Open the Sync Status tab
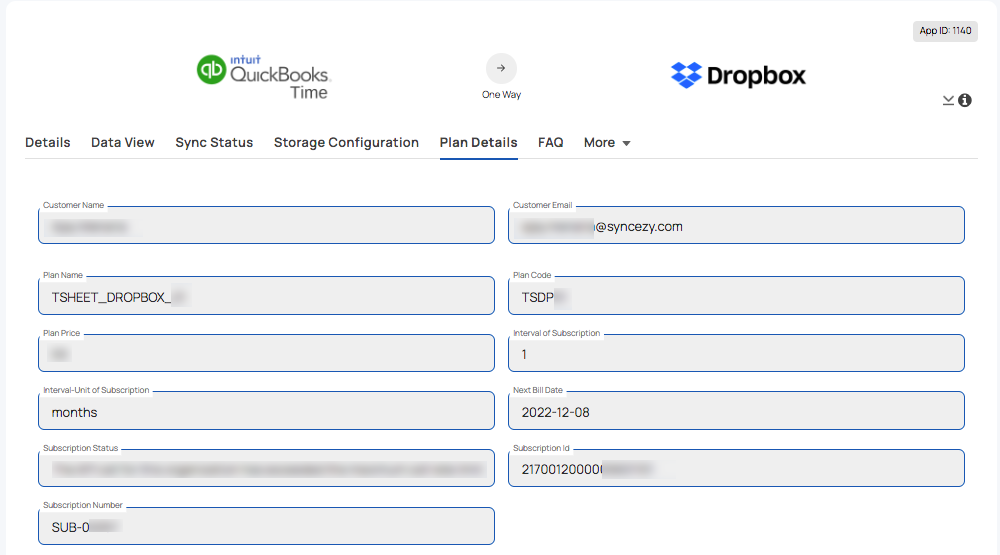 click(214, 142)
